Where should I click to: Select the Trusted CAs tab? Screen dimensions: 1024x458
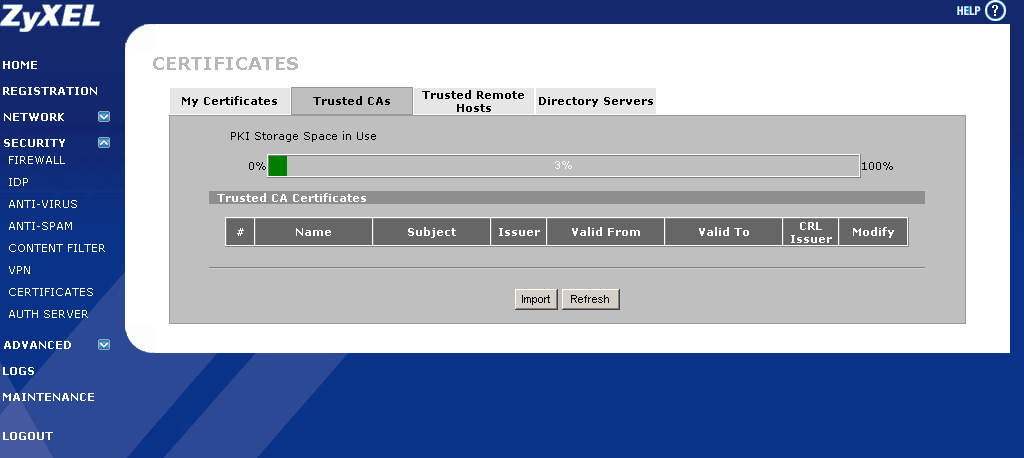[352, 101]
